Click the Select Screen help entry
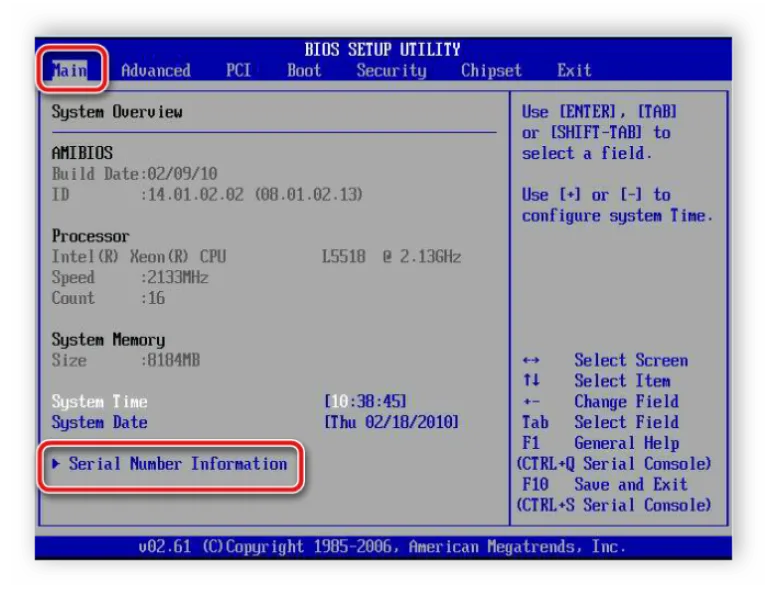768x596 pixels. [x=605, y=360]
